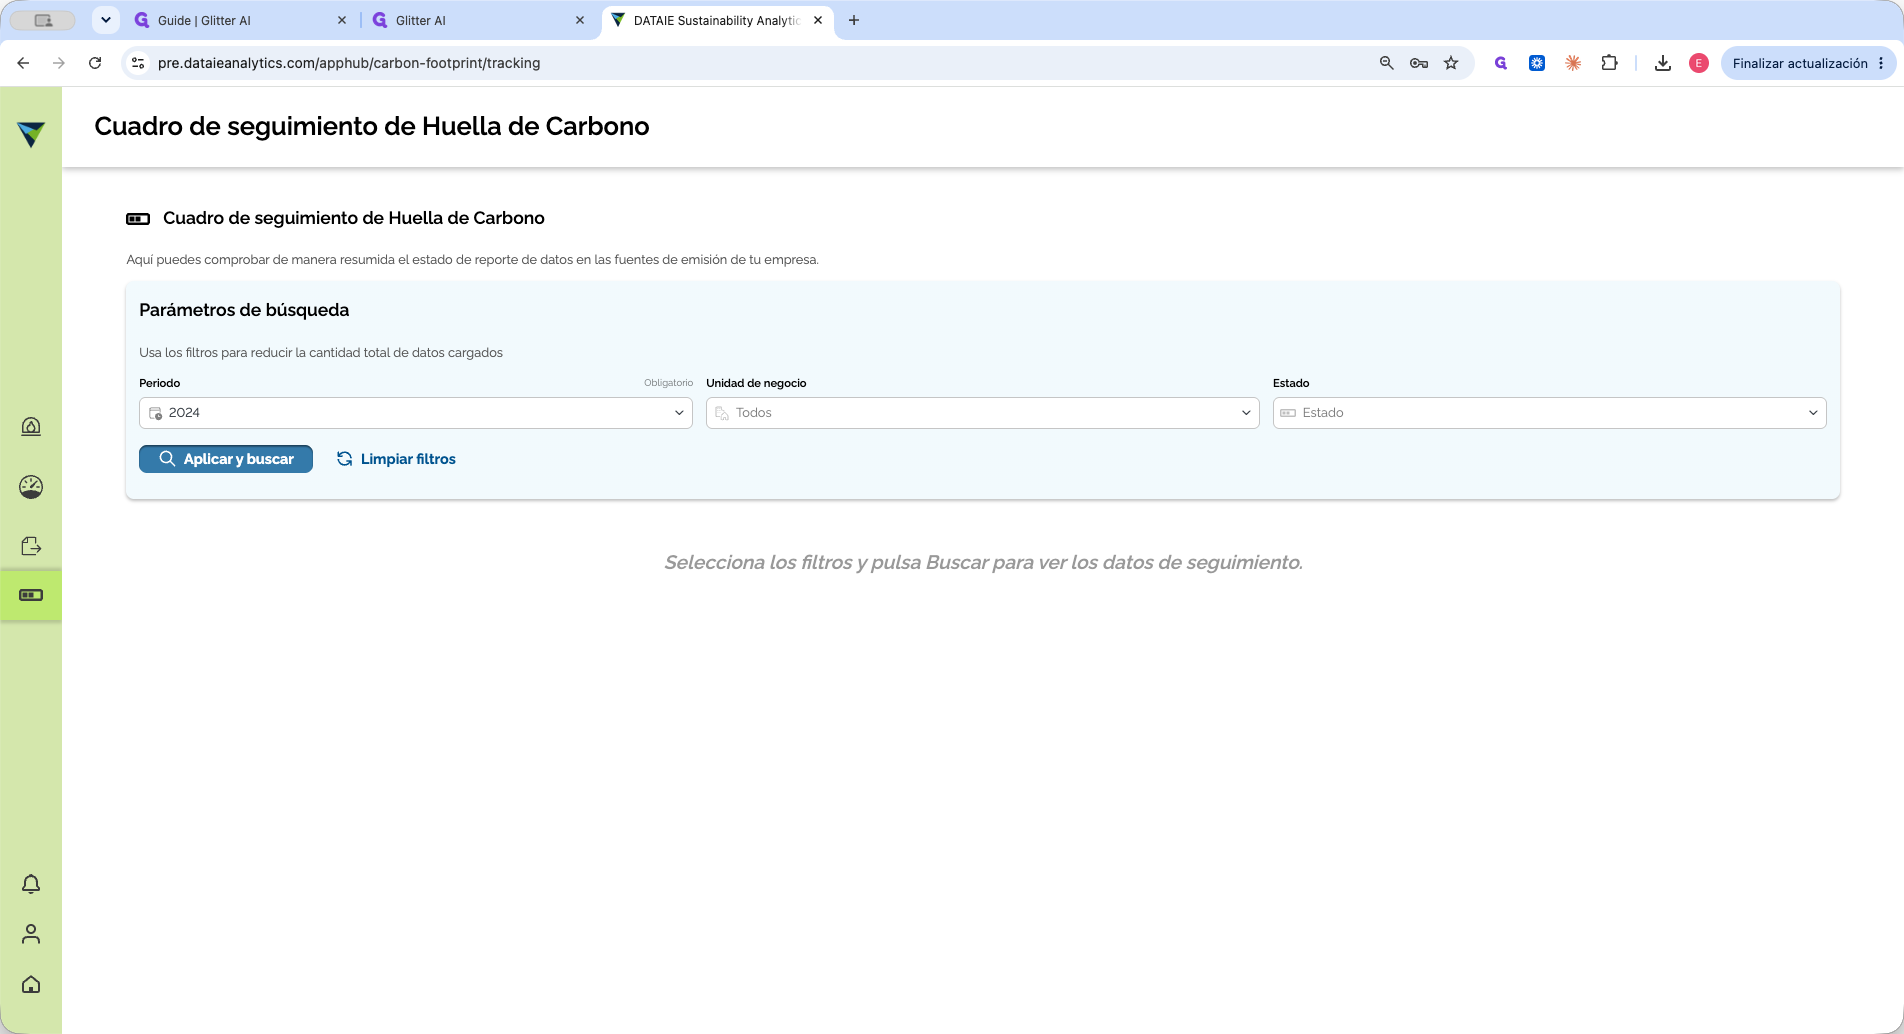This screenshot has width=1904, height=1034.
Task: Click the browser address bar URL
Action: (x=349, y=63)
